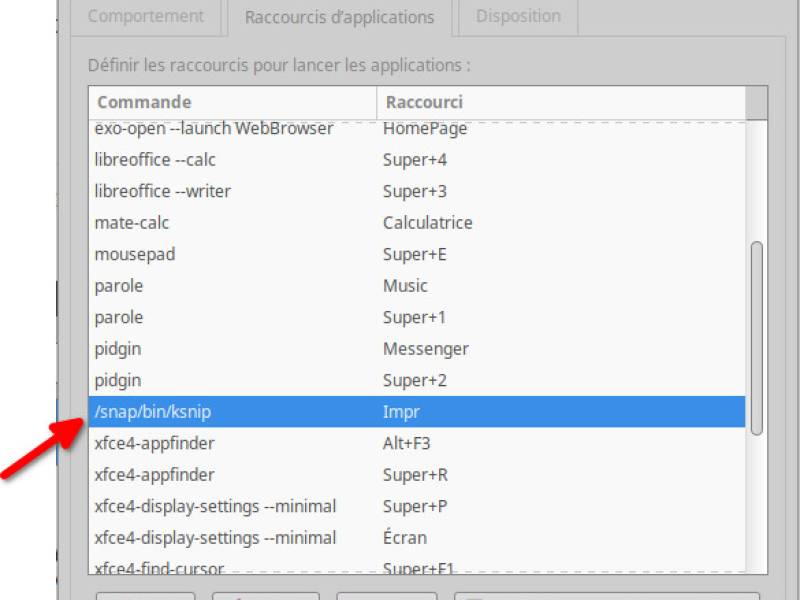Select the xfce4-appfinder command with Alt+F3 shortcut
Screen dimensions: 800x600
point(154,443)
